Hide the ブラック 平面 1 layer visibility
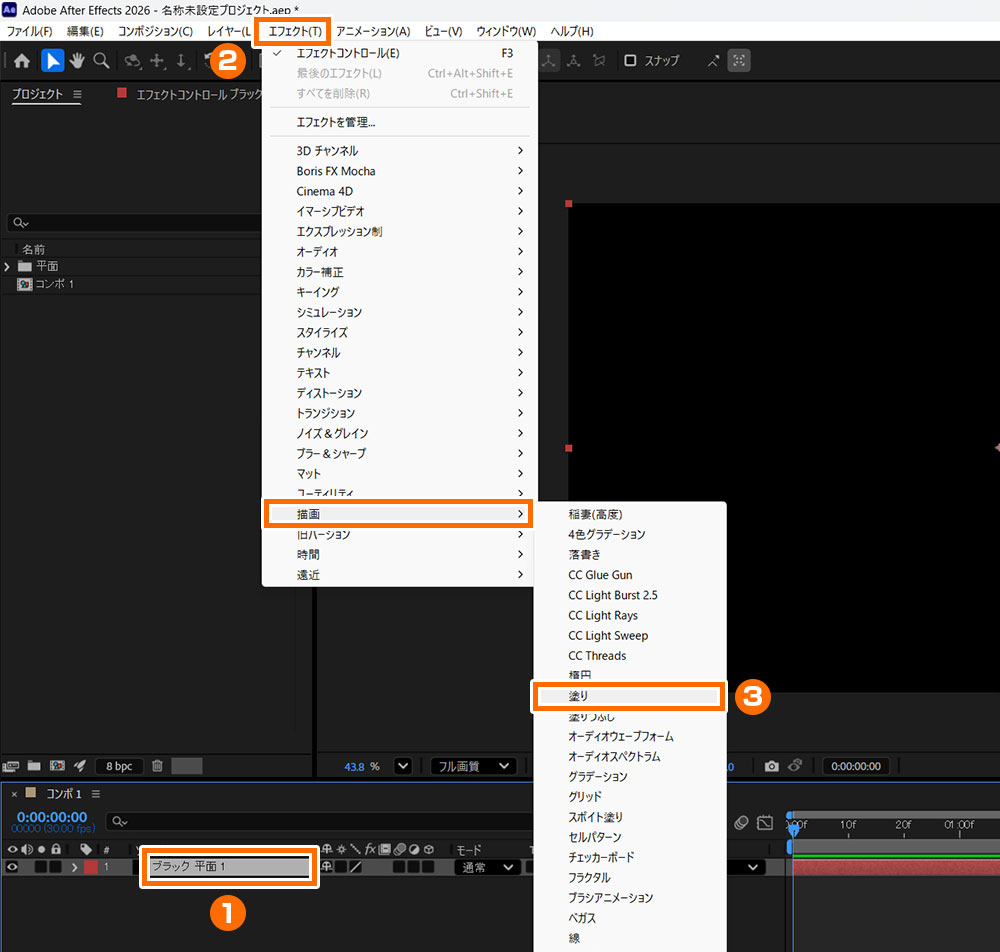The width and height of the screenshot is (1000, 952). pyautogui.click(x=12, y=867)
